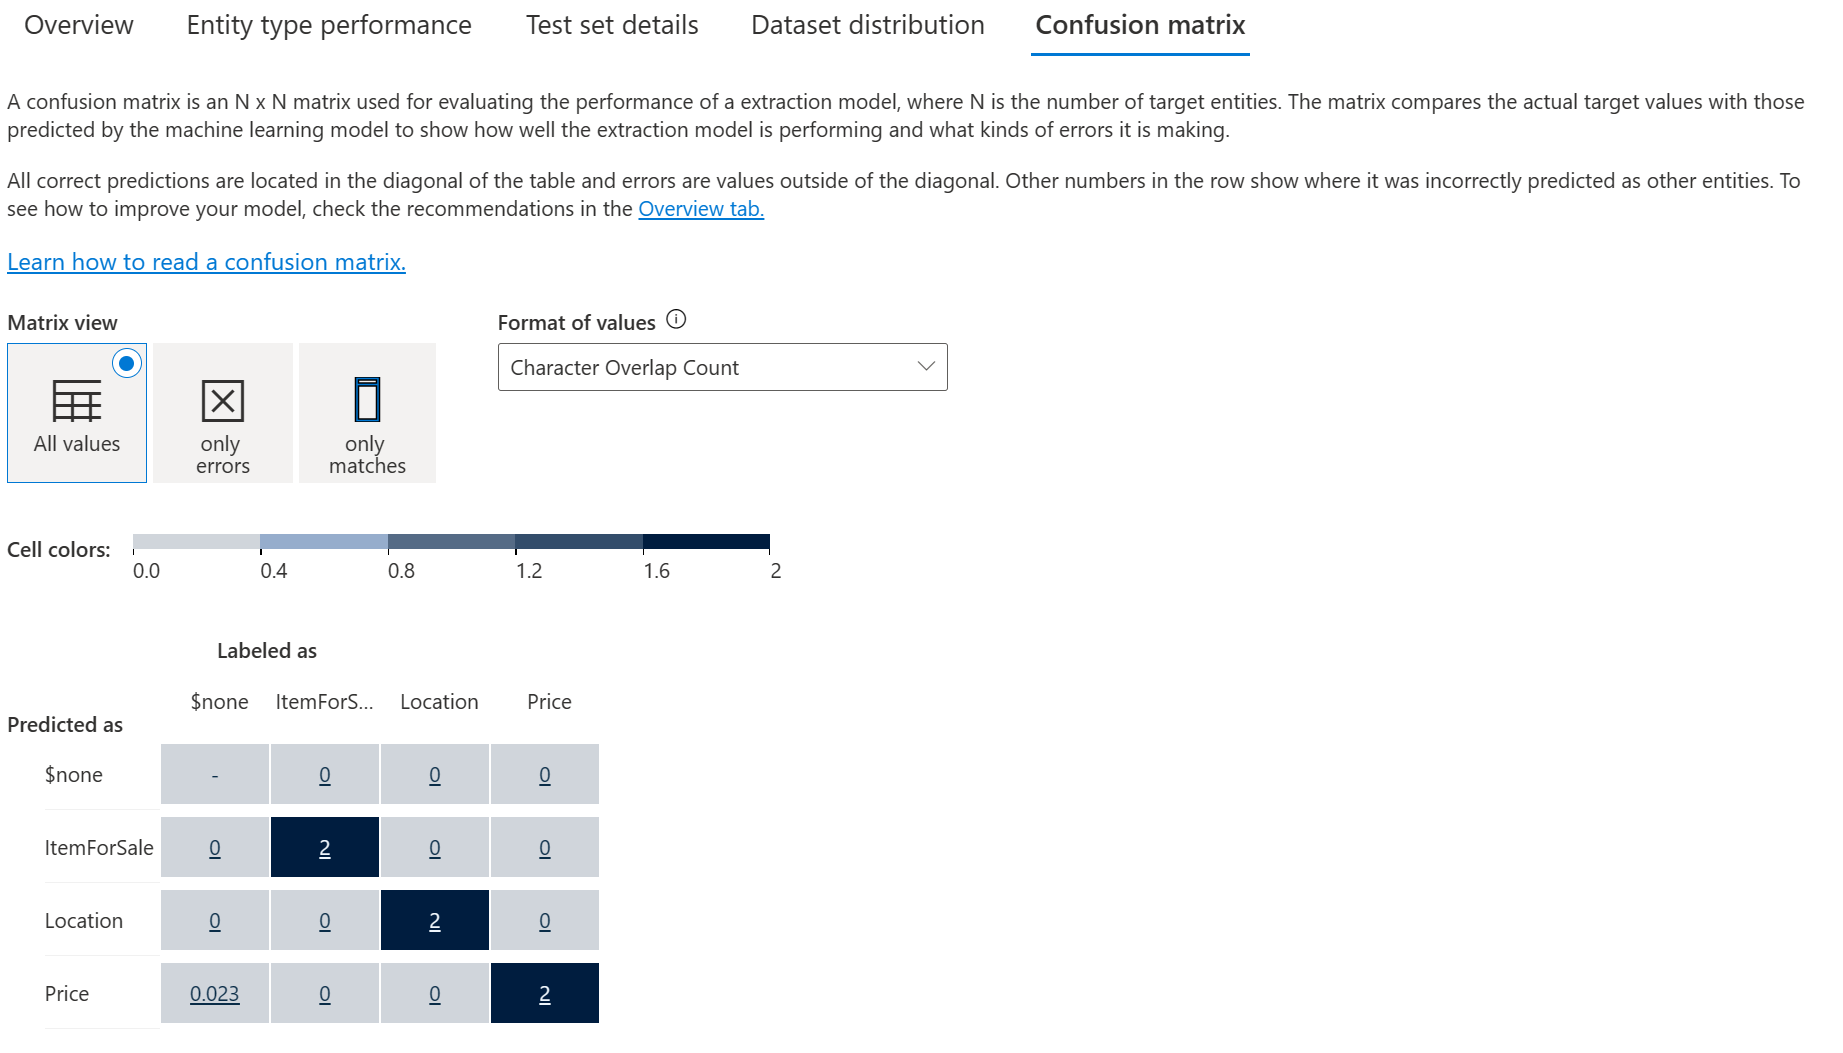Open the Character Overlap Count dropdown
This screenshot has width=1843, height=1053.
[722, 367]
